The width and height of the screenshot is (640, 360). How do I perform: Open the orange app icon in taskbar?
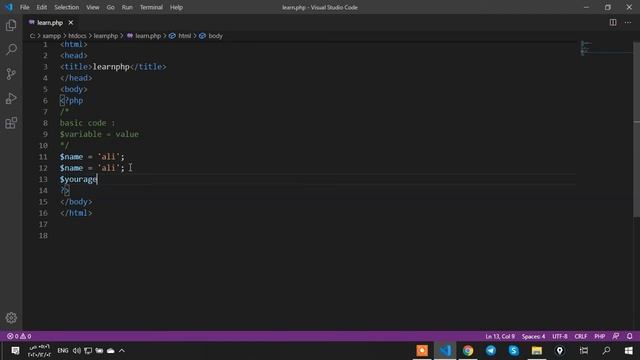pyautogui.click(x=422, y=350)
